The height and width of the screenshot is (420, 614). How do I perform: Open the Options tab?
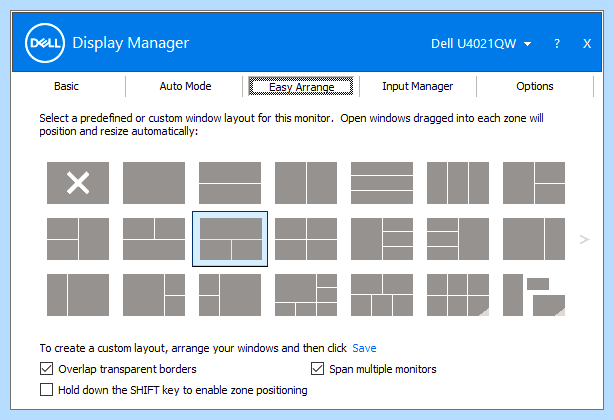click(535, 86)
